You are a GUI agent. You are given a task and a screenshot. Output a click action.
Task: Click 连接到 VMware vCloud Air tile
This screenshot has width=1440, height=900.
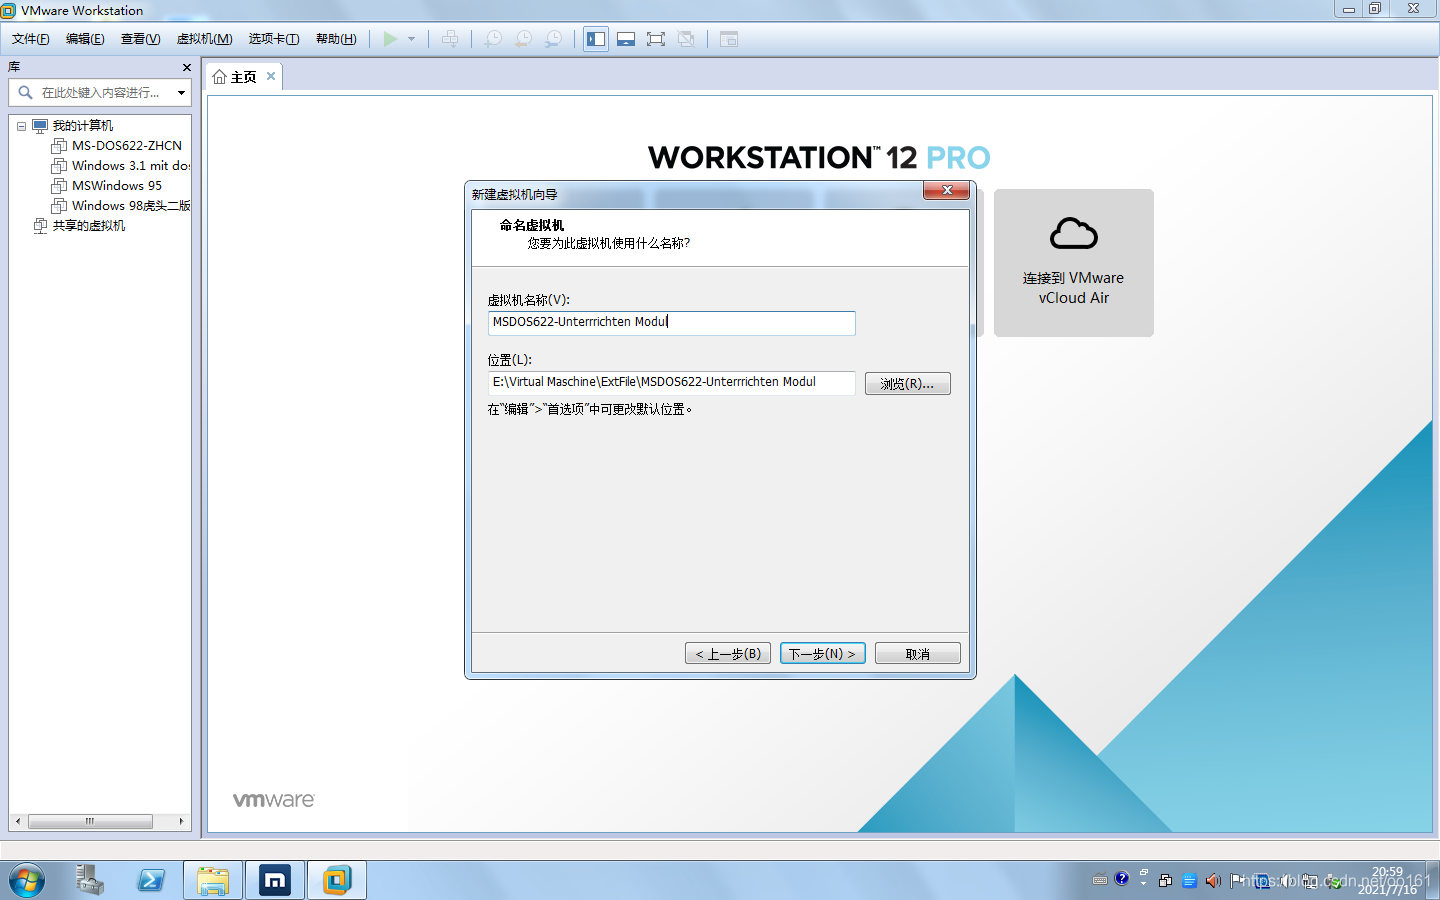[x=1074, y=263]
